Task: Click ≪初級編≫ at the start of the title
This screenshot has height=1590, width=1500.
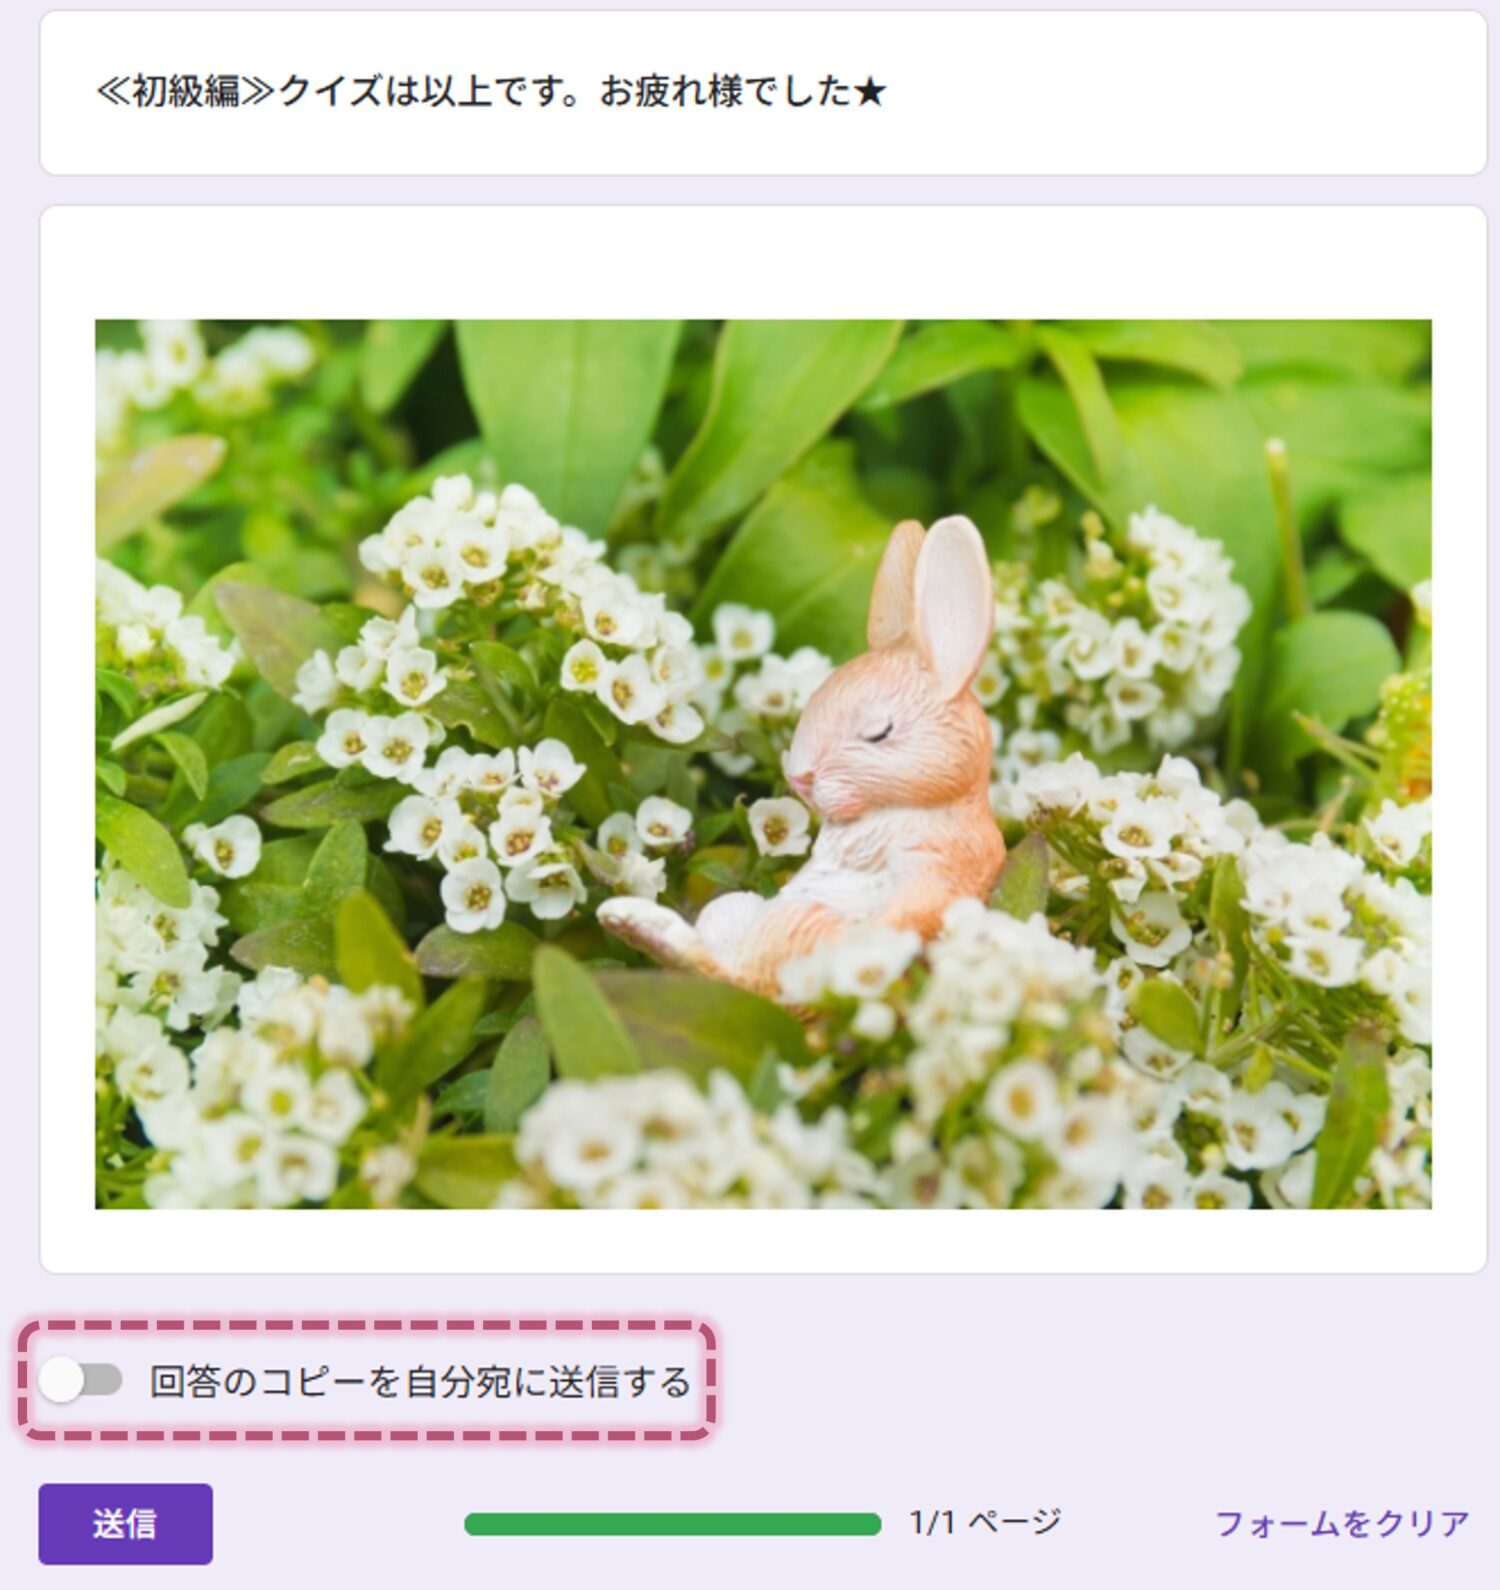Action: 185,92
